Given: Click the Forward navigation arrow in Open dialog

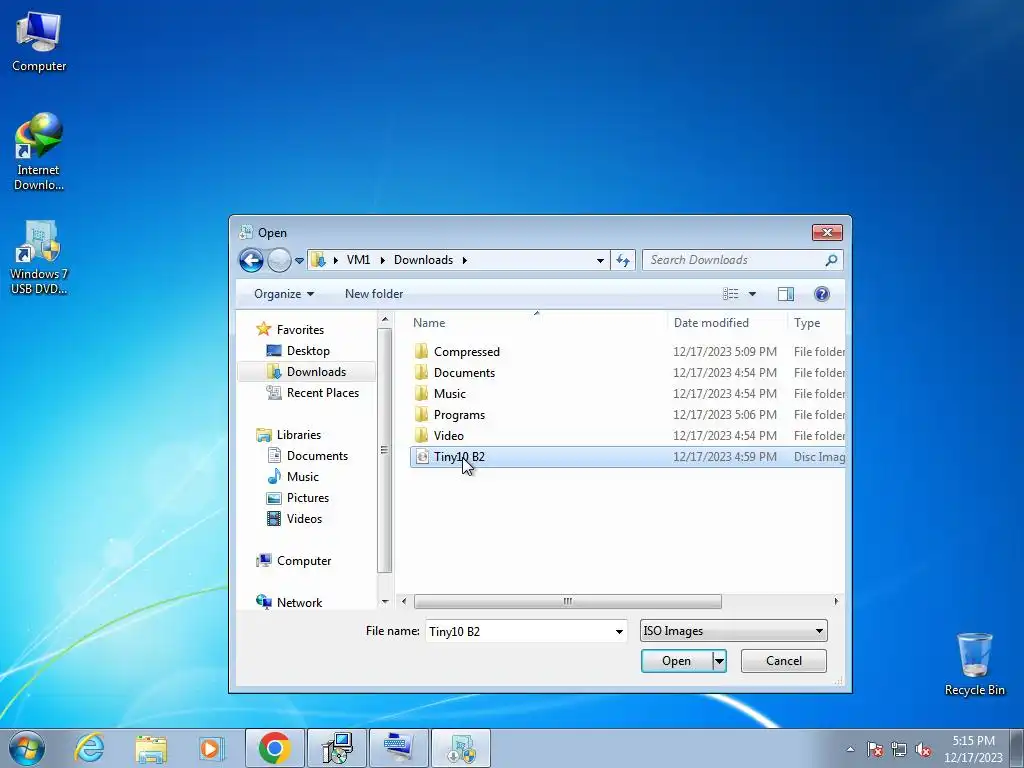Looking at the screenshot, I should click(280, 261).
